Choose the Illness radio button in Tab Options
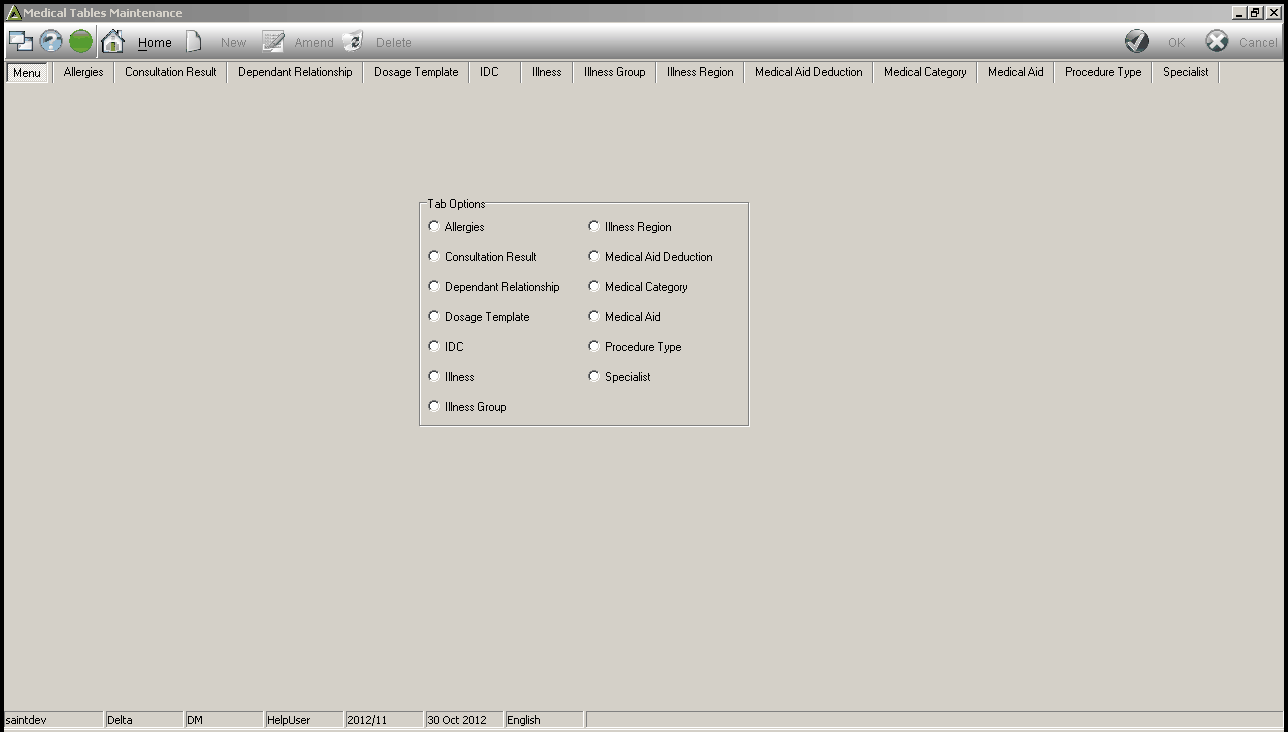The image size is (1288, 732). point(434,376)
